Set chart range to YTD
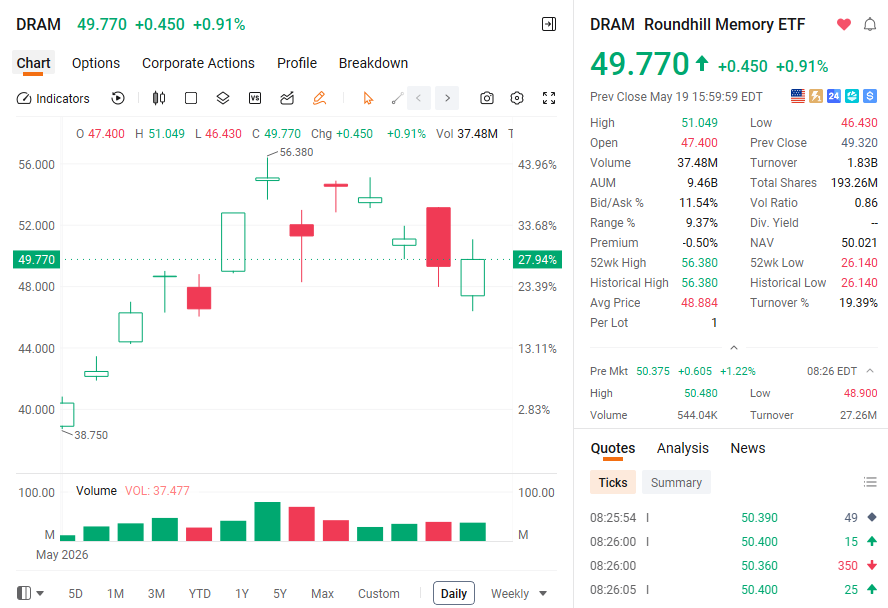Viewport: 888px width, 608px height. 199,594
